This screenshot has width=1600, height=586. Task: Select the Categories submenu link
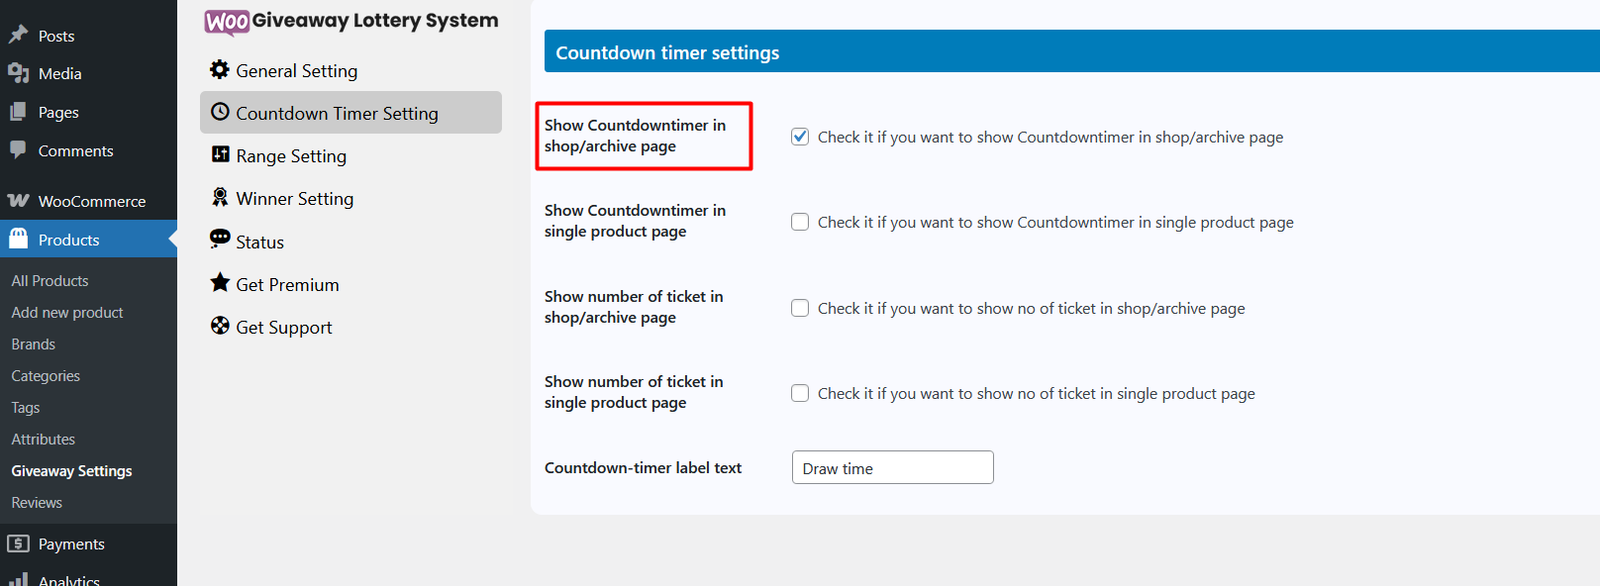click(45, 376)
